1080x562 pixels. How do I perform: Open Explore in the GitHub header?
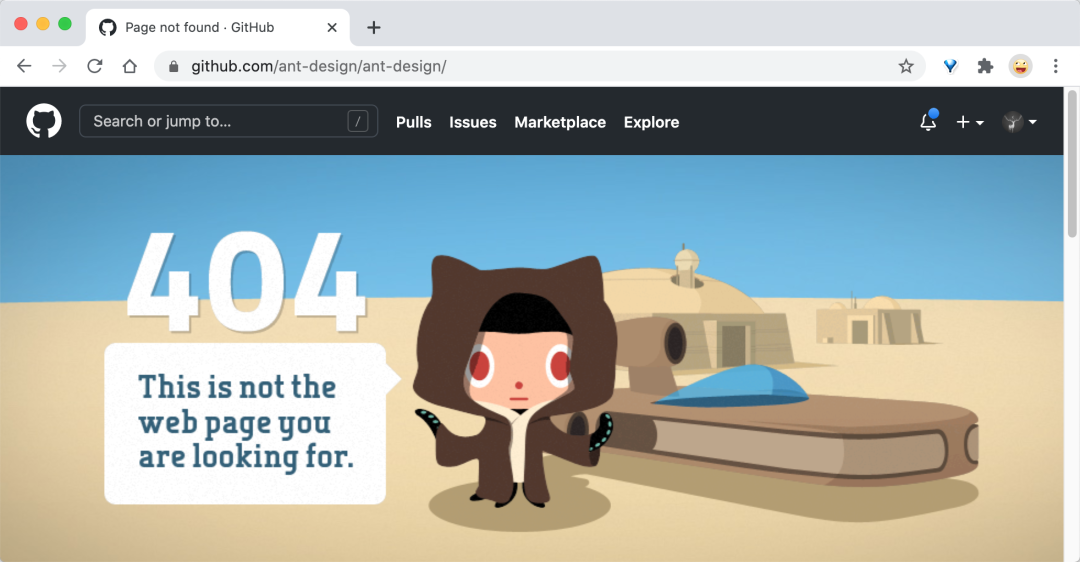(x=652, y=122)
